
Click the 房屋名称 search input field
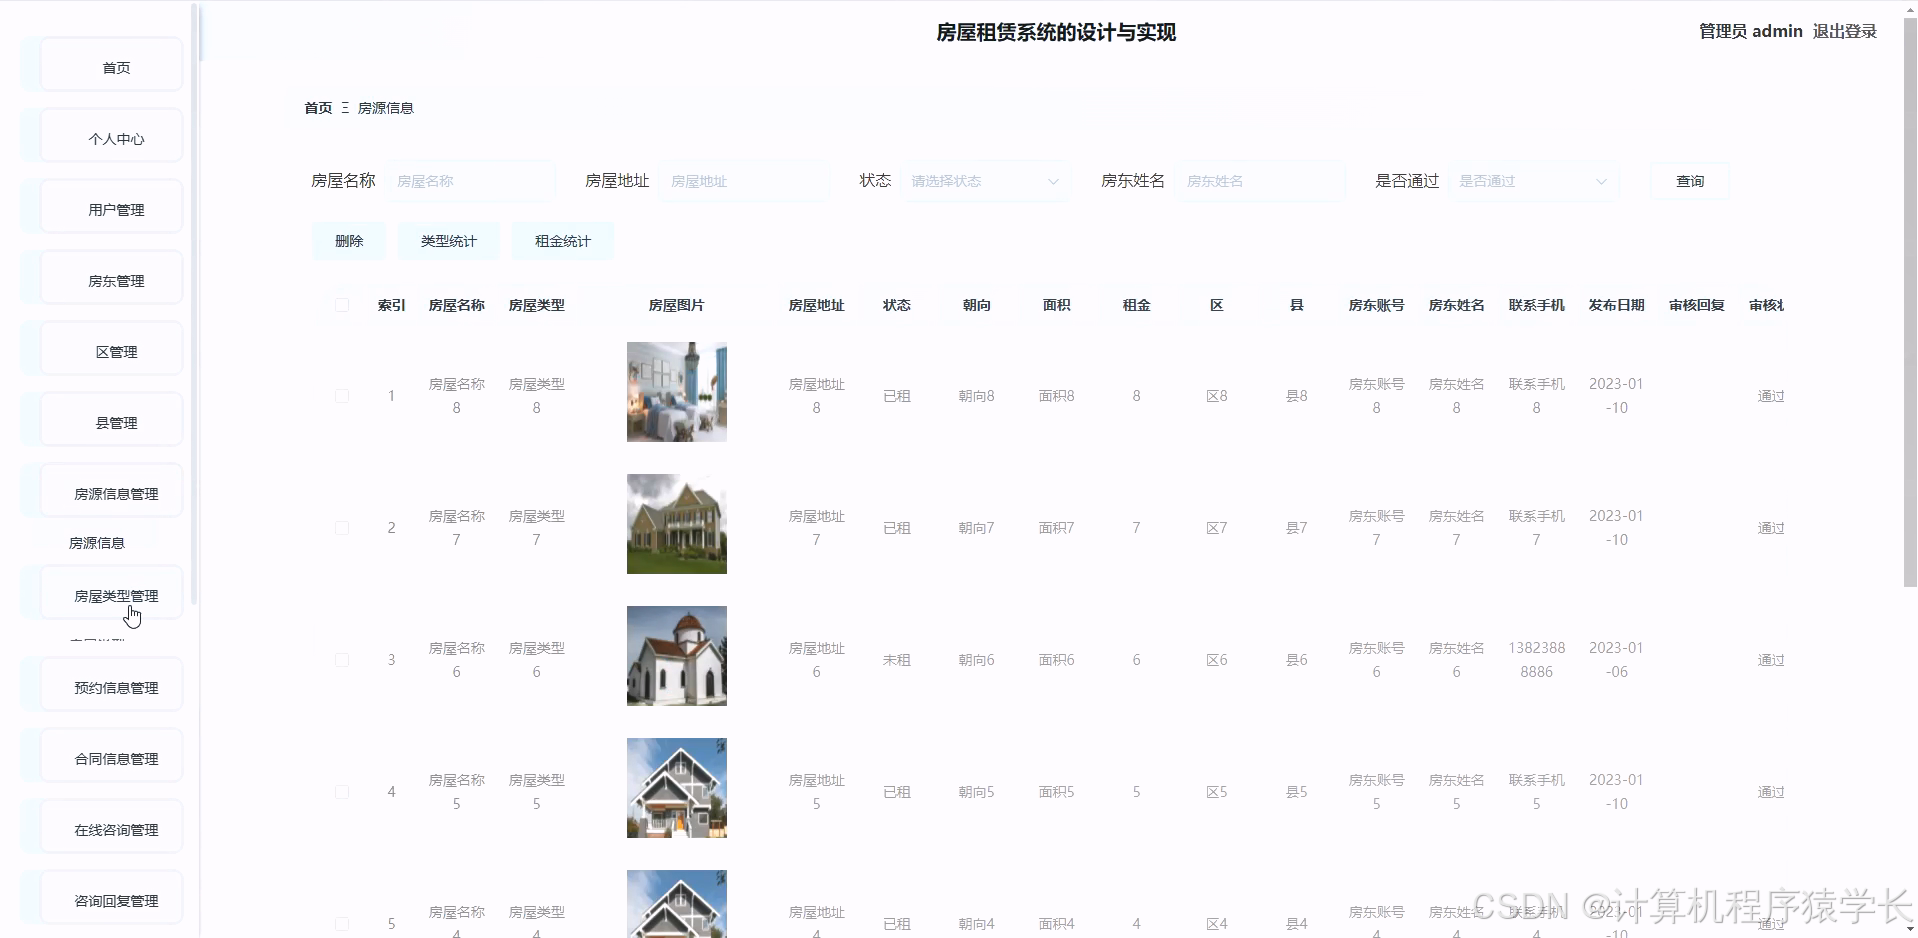click(x=470, y=181)
